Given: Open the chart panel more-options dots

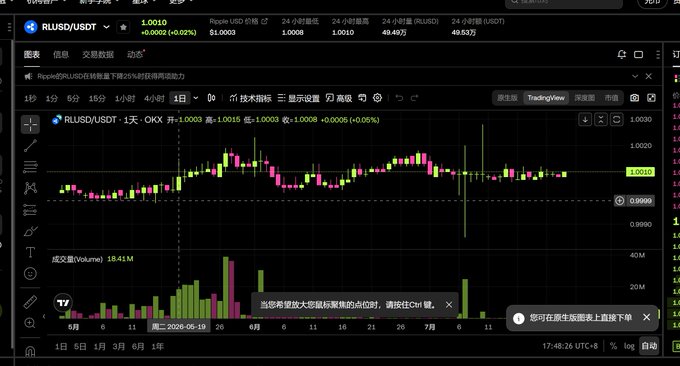Looking at the screenshot, I should (x=658, y=54).
